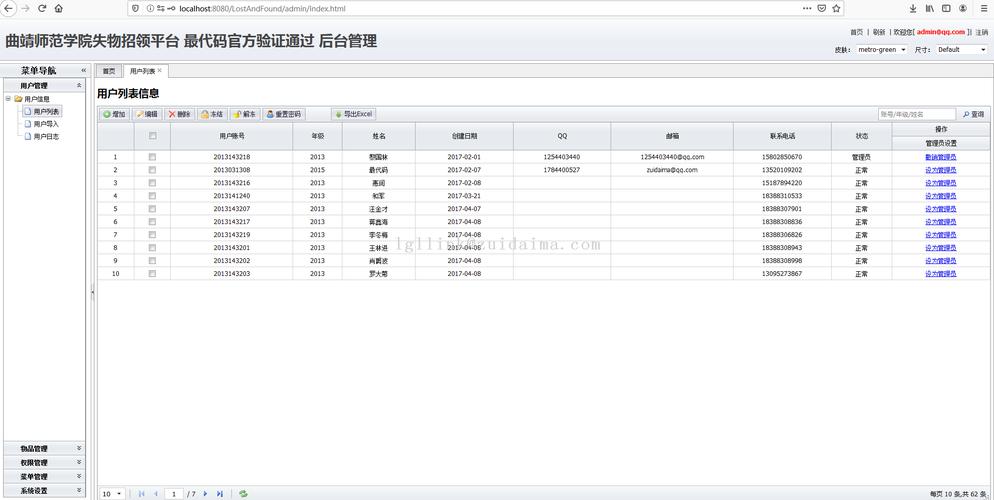Click the 冻结 (freeze) lock button
This screenshot has height=500, width=994.
click(x=212, y=114)
